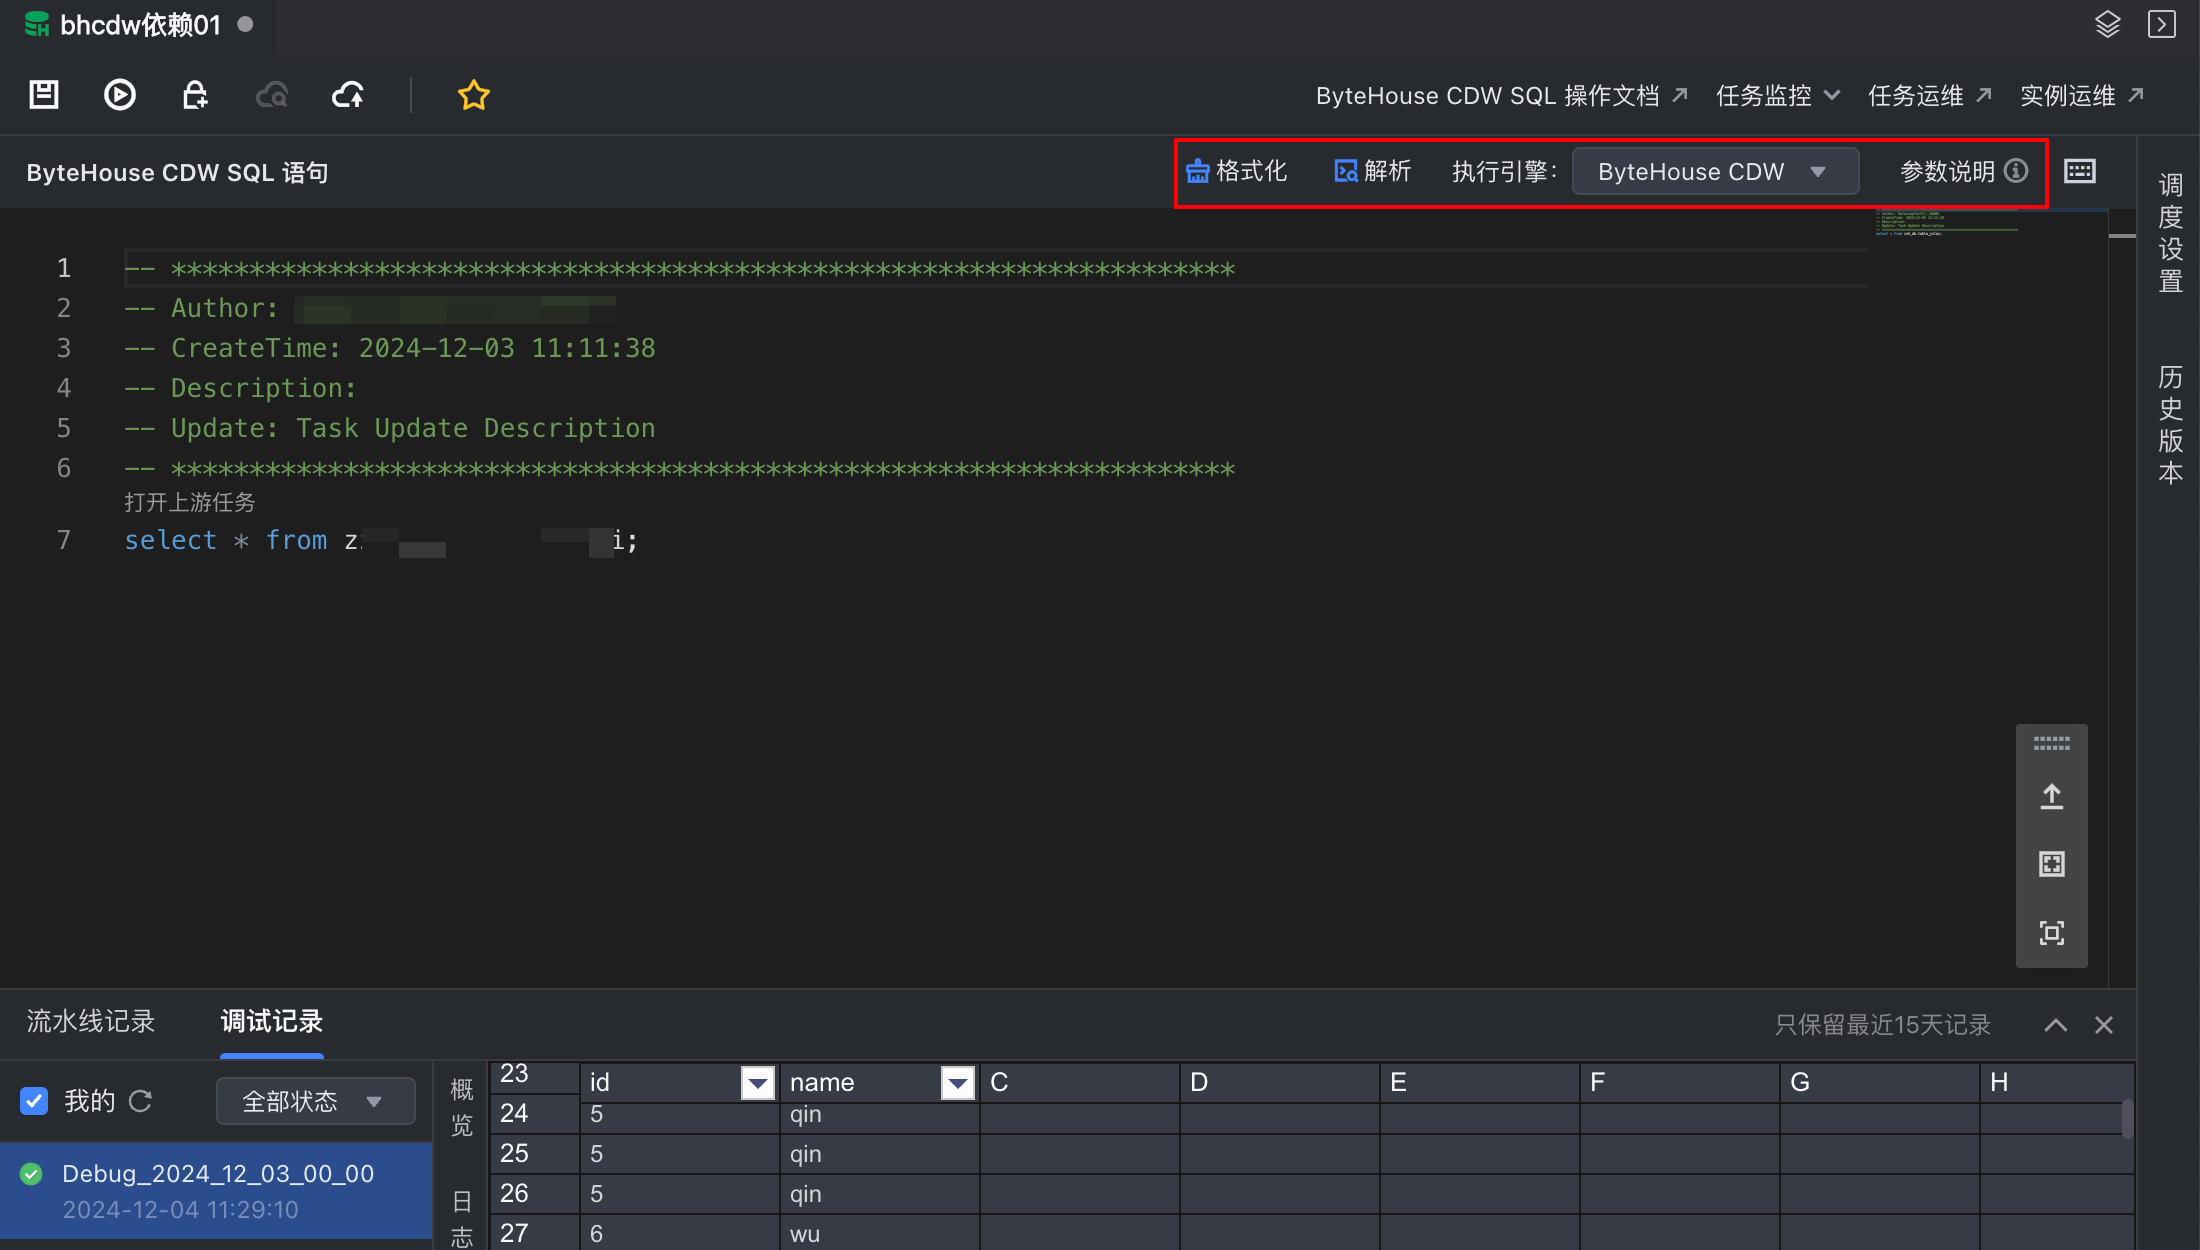Click editor line 7 select statement

(x=381, y=541)
